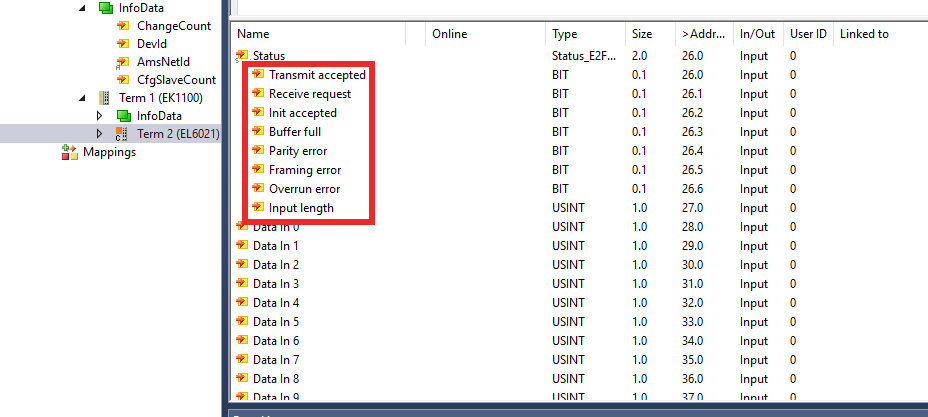Select the Buffer full row name
The height and width of the screenshot is (417, 928).
pos(295,132)
